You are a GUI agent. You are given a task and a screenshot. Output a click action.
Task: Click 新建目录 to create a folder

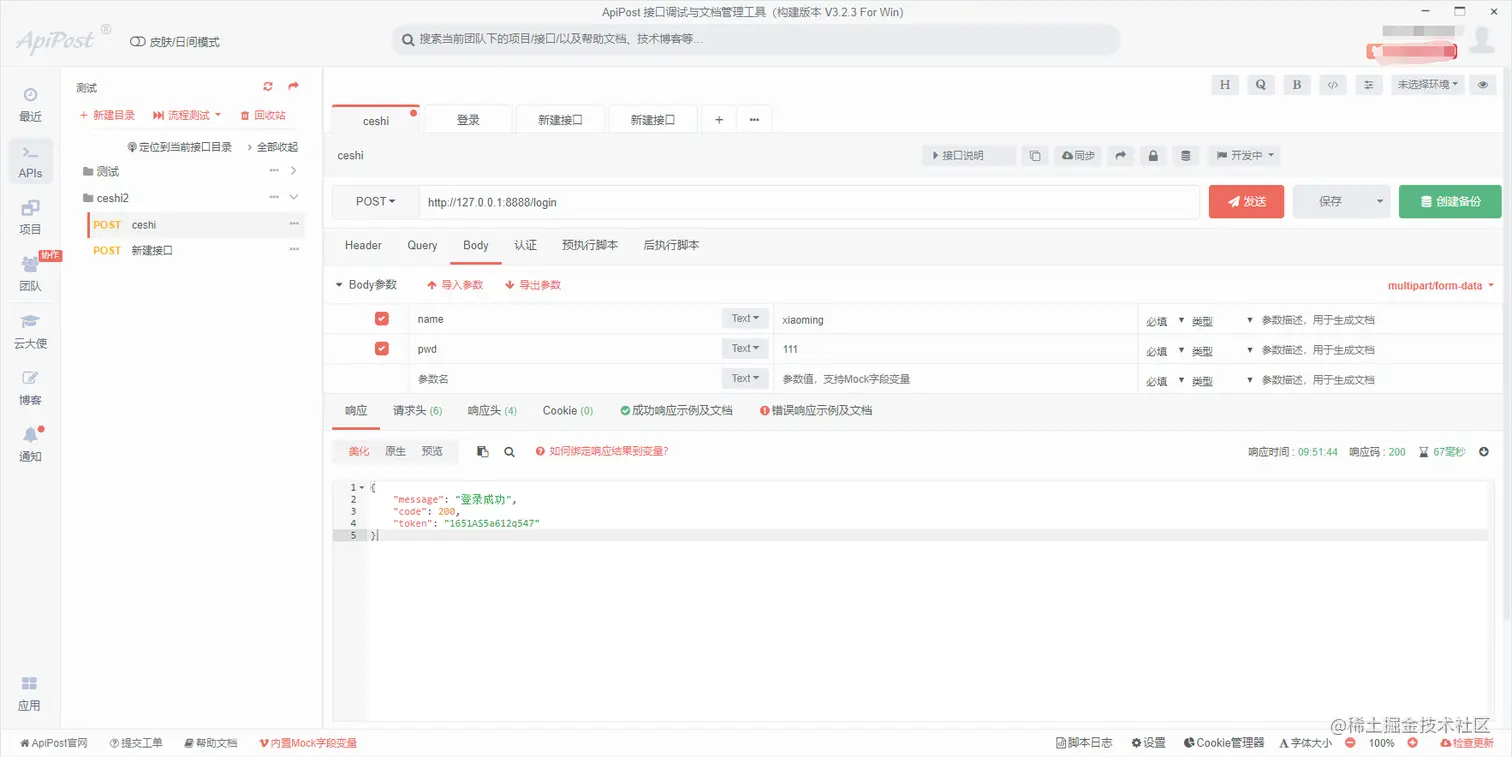pos(107,116)
